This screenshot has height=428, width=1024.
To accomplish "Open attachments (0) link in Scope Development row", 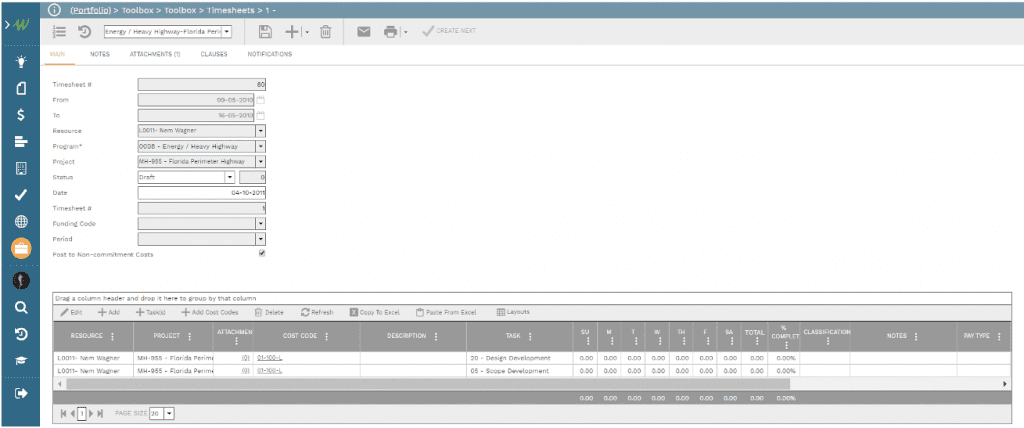I will pos(246,370).
